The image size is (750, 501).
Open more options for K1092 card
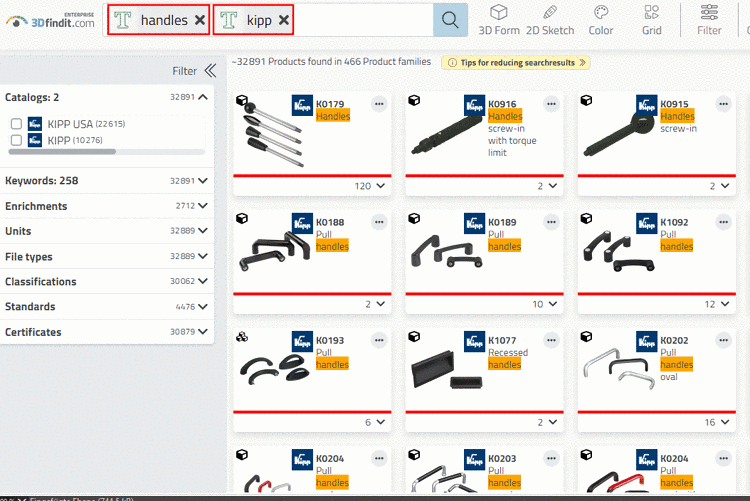[x=724, y=222]
